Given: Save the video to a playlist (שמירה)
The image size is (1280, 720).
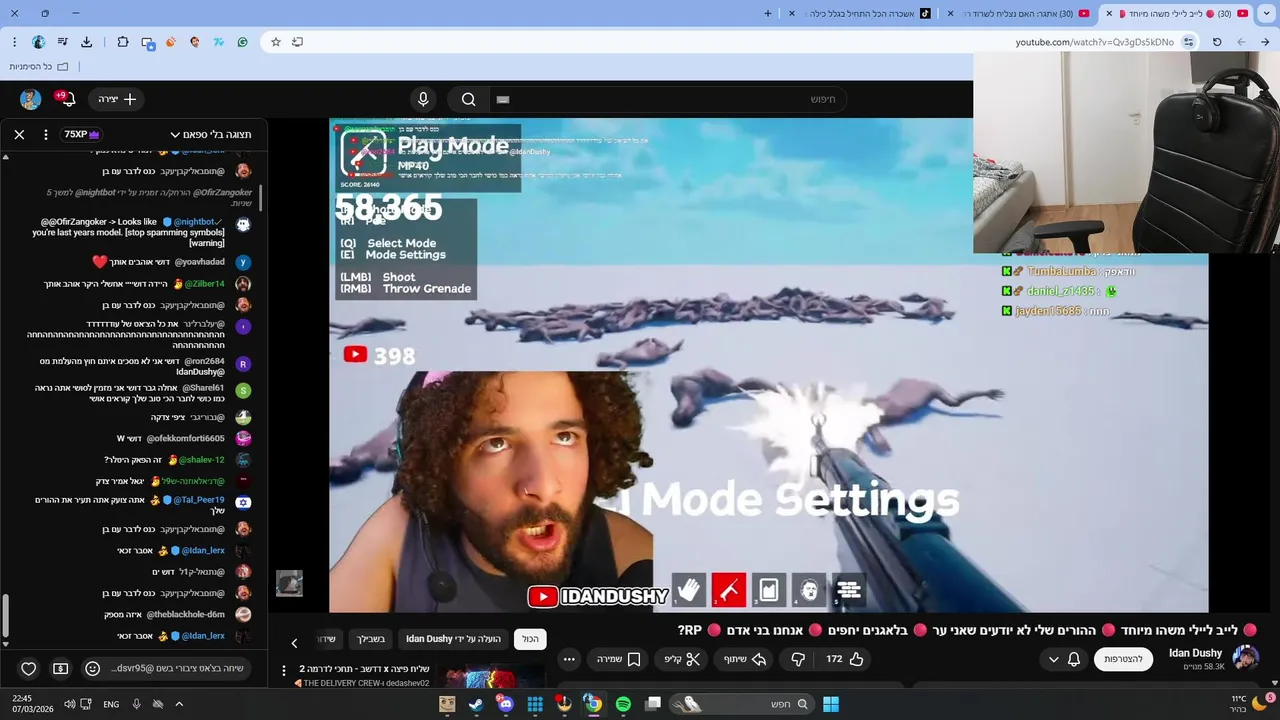Looking at the screenshot, I should pyautogui.click(x=619, y=659).
